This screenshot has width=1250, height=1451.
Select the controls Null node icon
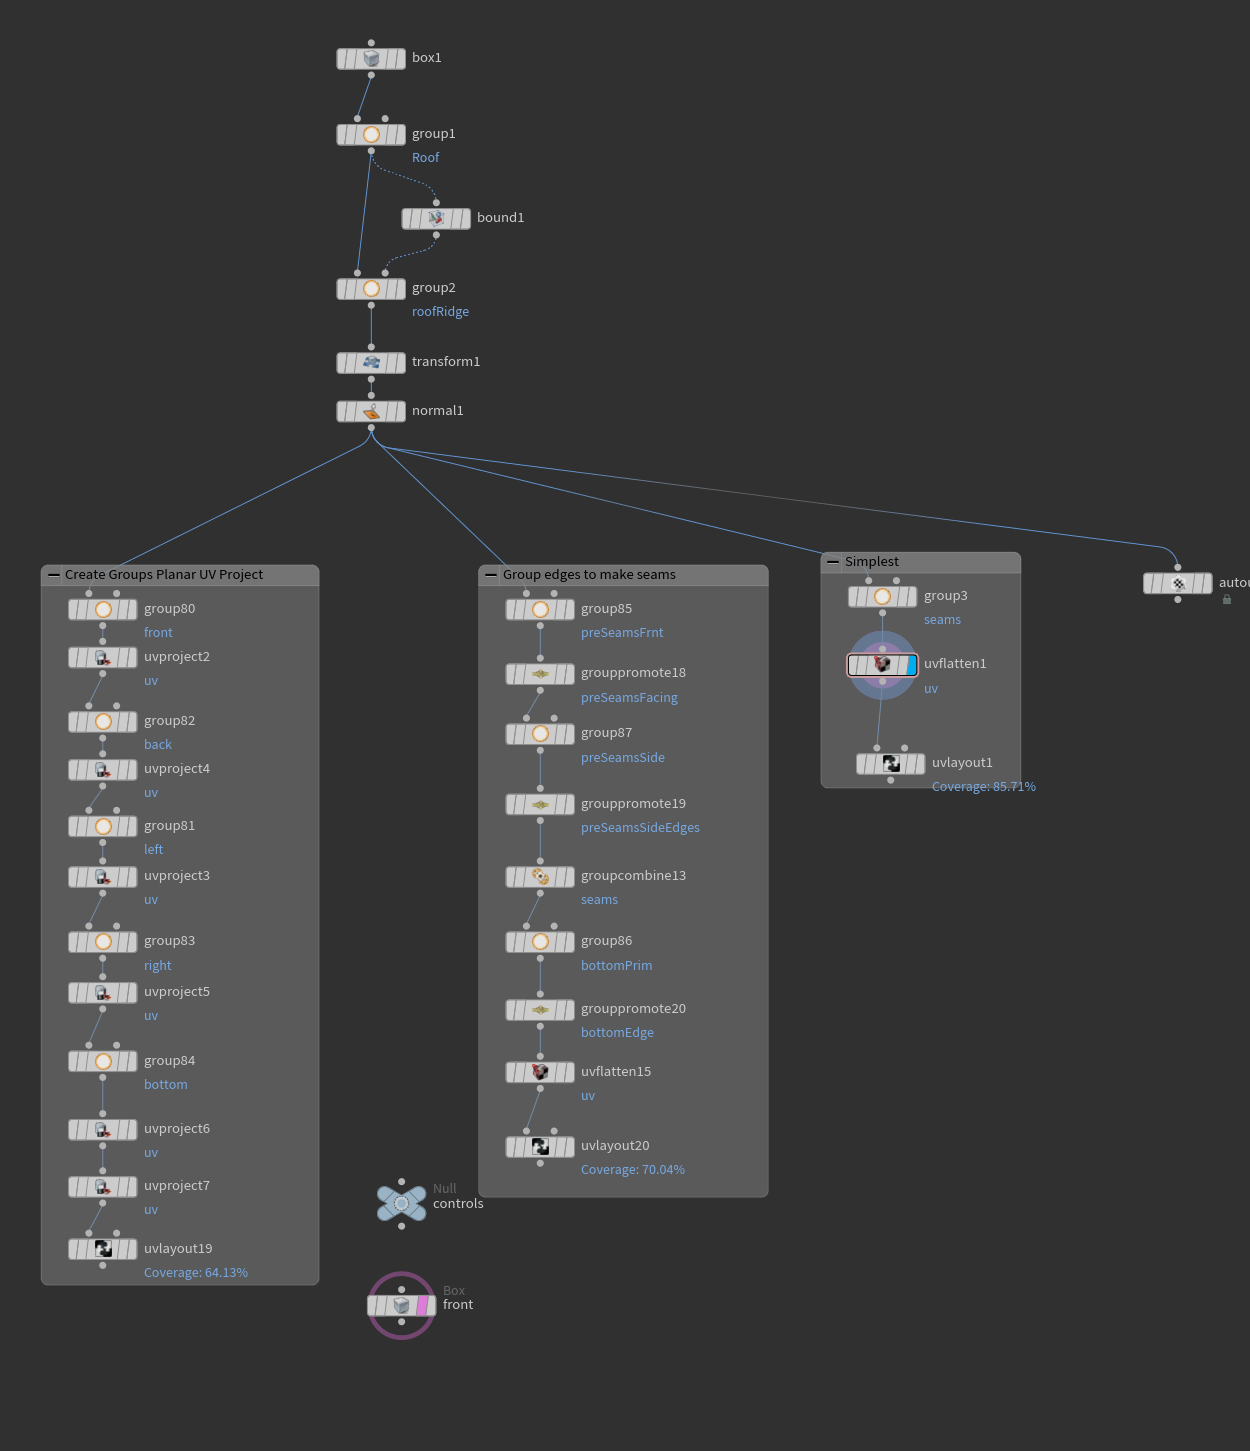tap(401, 1203)
